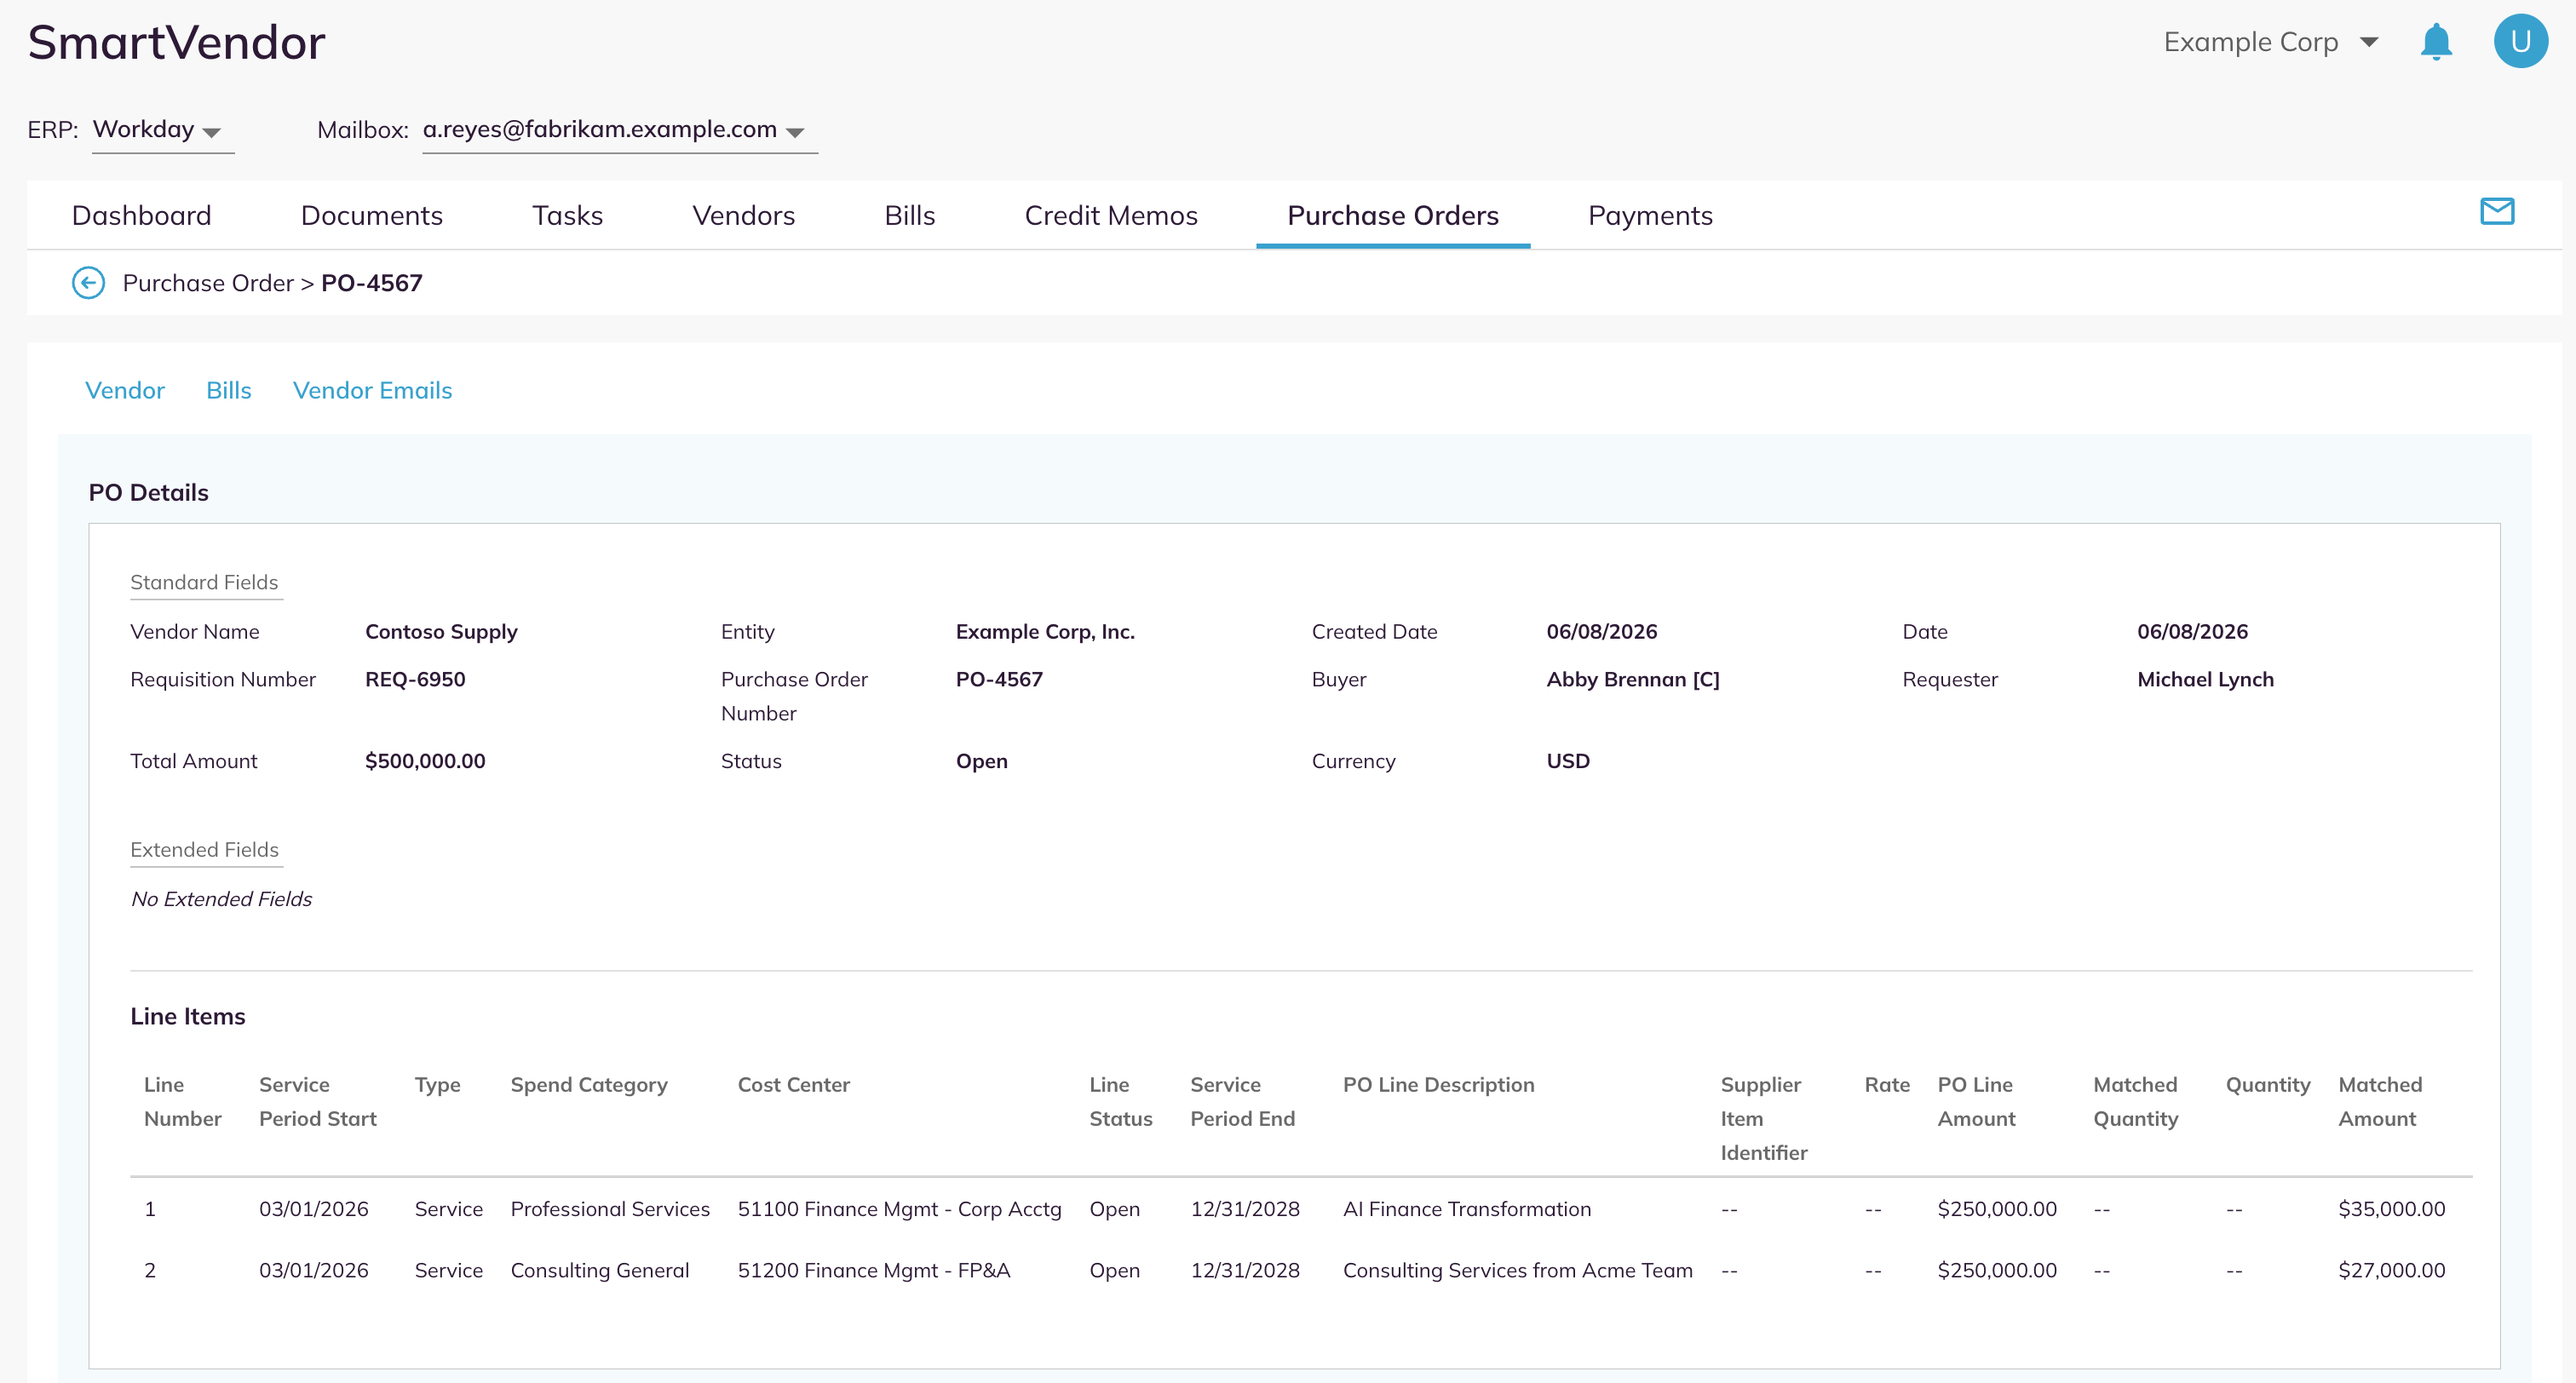This screenshot has width=2576, height=1383.
Task: Open the ERP Workday dropdown
Action: pos(162,131)
